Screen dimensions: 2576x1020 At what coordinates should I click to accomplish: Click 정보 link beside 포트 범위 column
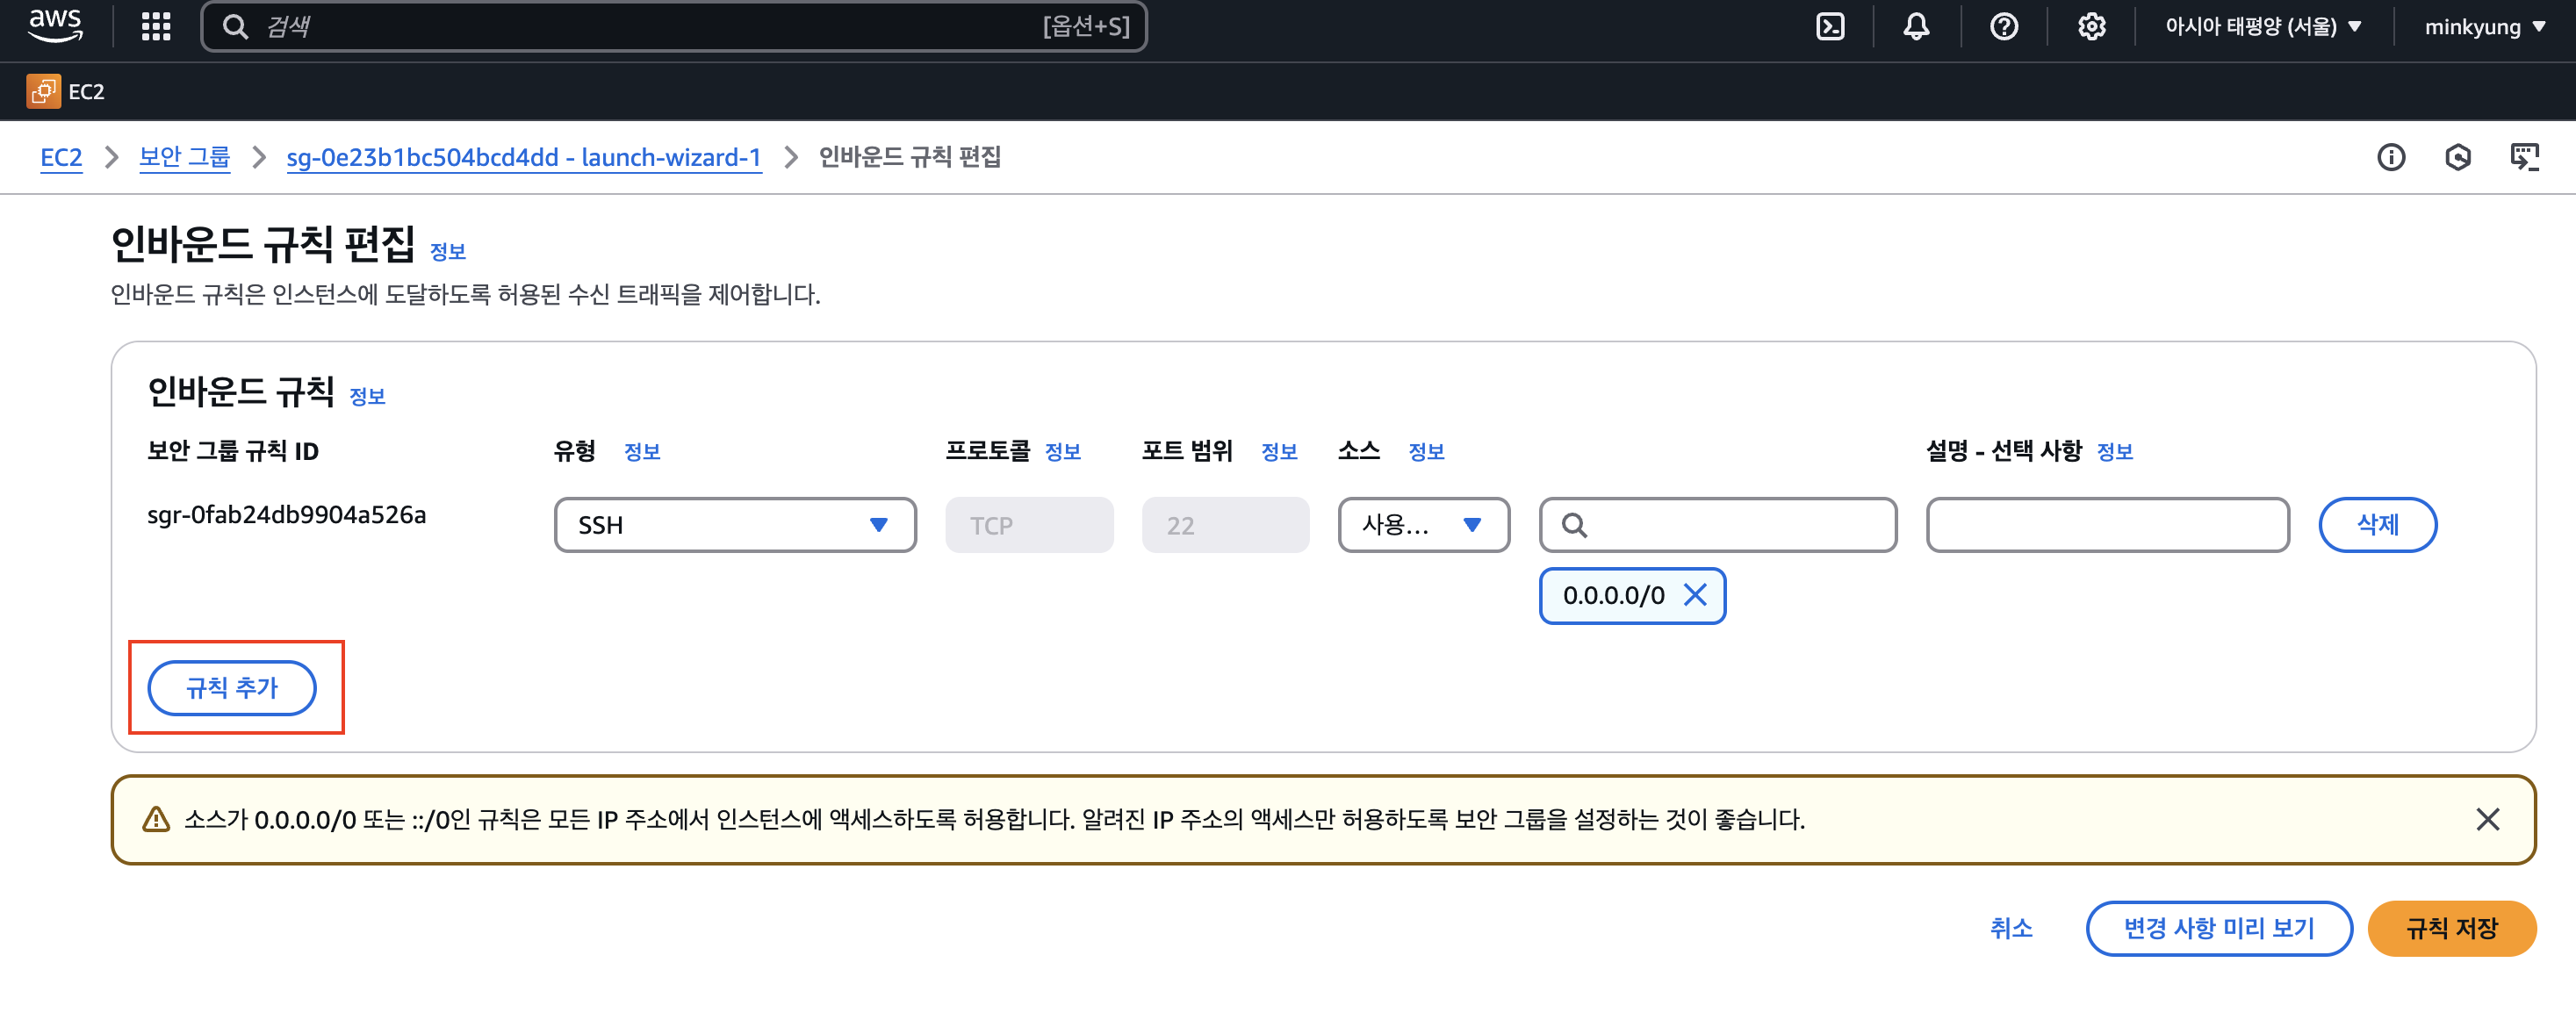click(x=1279, y=452)
